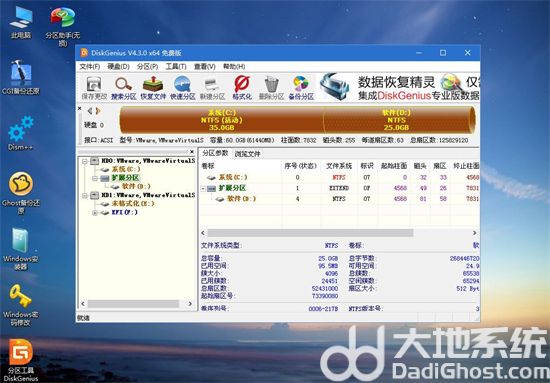Select EFI(F:) in the disk tree
550x383 pixels.
tap(125, 212)
